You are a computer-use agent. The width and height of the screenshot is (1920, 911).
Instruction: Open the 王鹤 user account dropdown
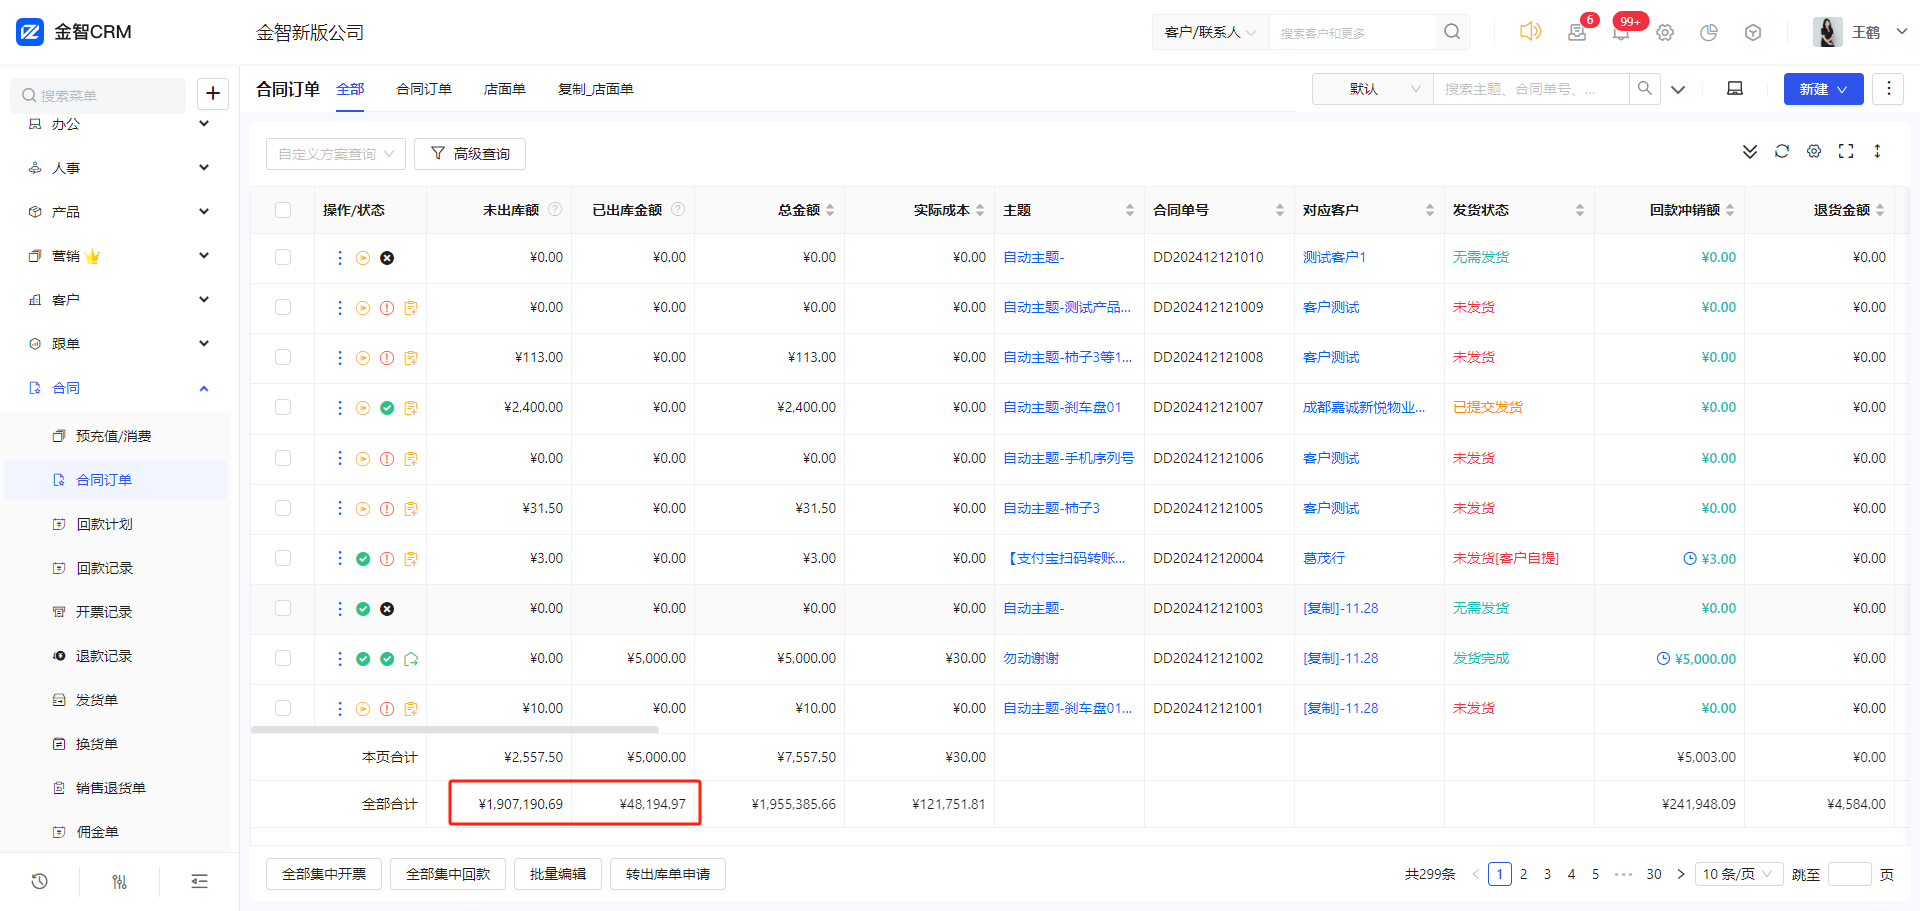point(1861,32)
